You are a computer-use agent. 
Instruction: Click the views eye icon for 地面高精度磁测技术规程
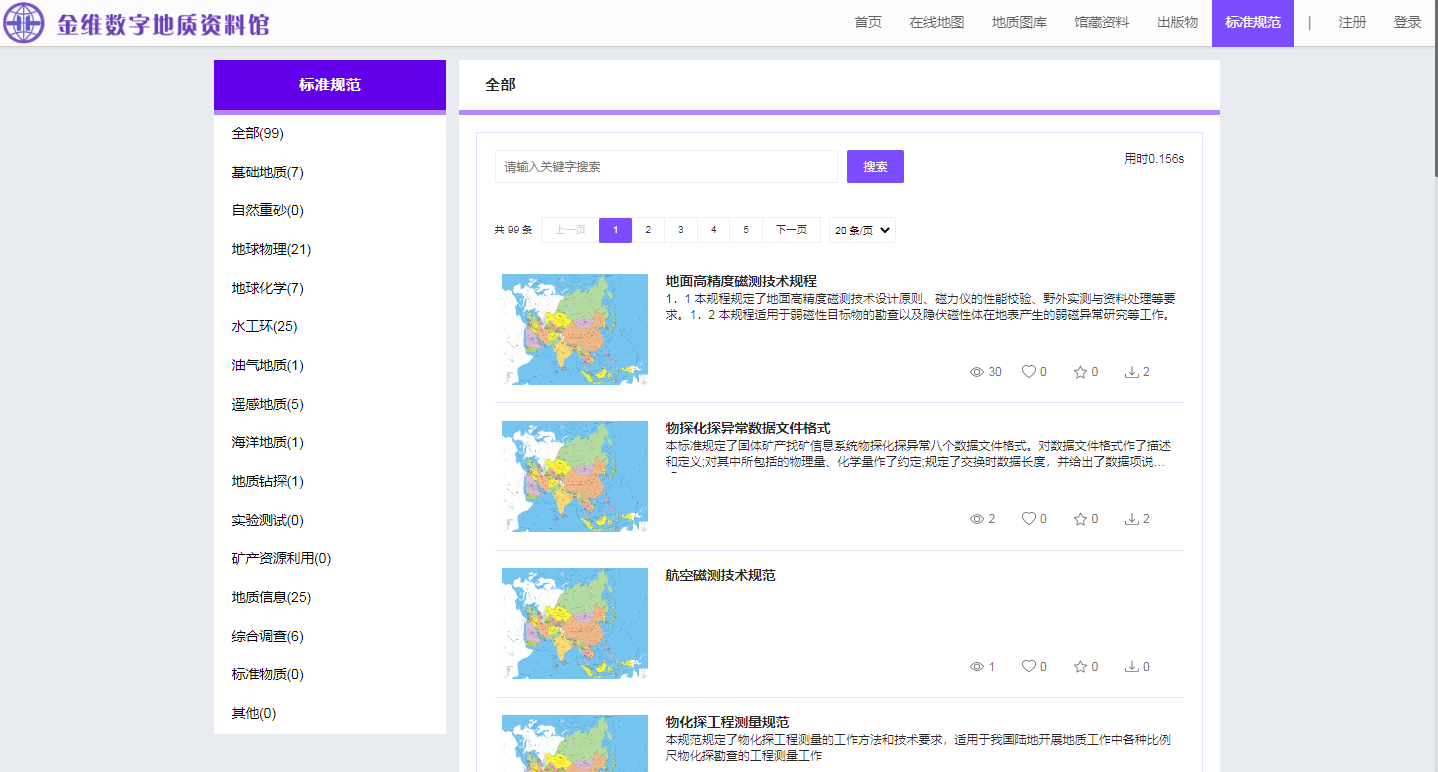pos(977,372)
